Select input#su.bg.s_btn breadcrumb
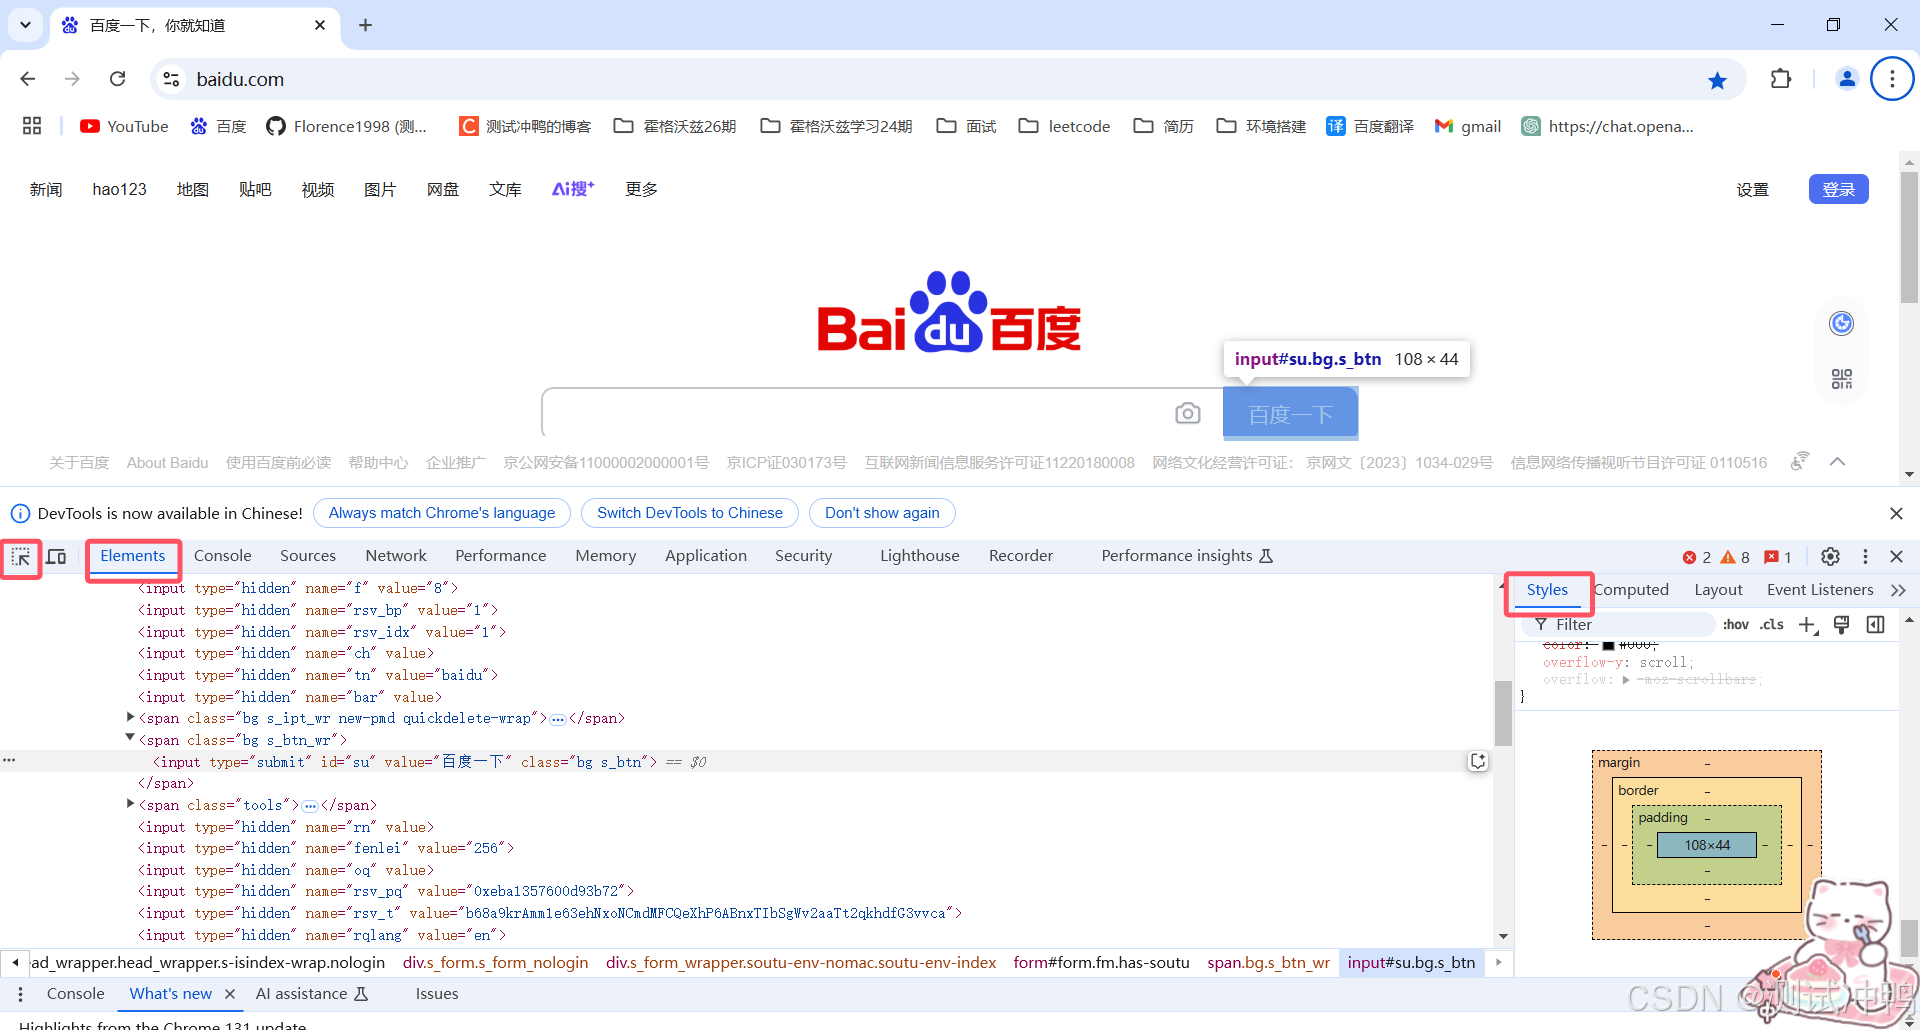 point(1411,962)
